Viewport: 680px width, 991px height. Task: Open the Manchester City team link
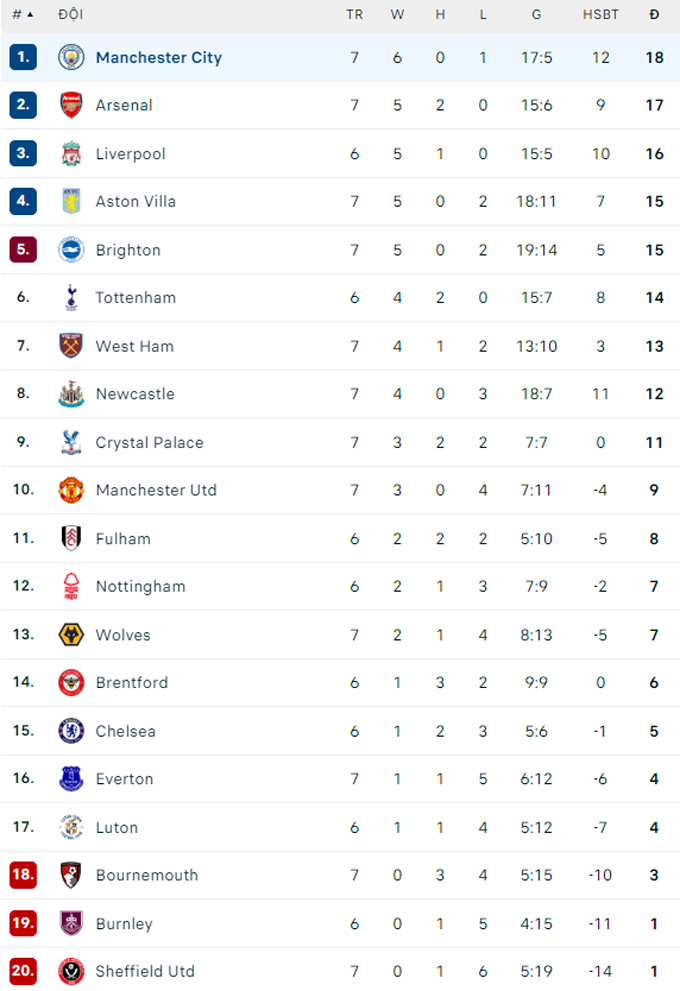(159, 58)
